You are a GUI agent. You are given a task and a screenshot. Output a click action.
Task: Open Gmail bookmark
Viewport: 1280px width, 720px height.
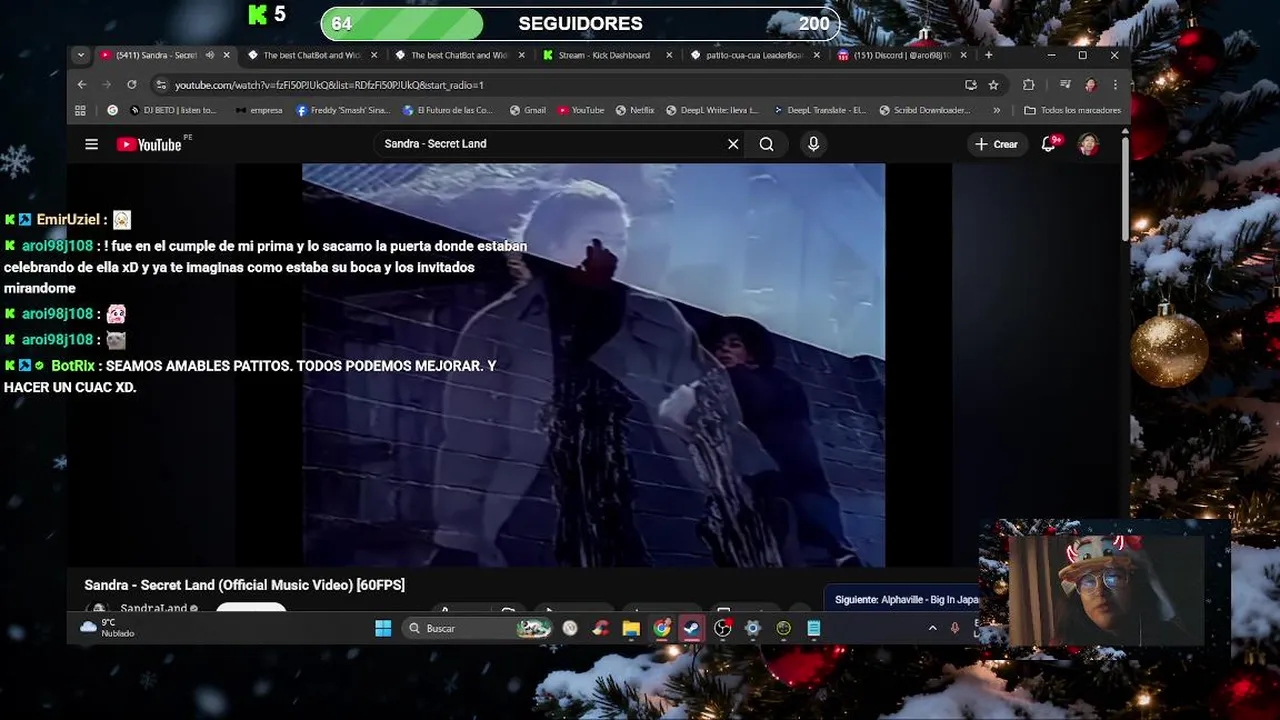tap(528, 110)
